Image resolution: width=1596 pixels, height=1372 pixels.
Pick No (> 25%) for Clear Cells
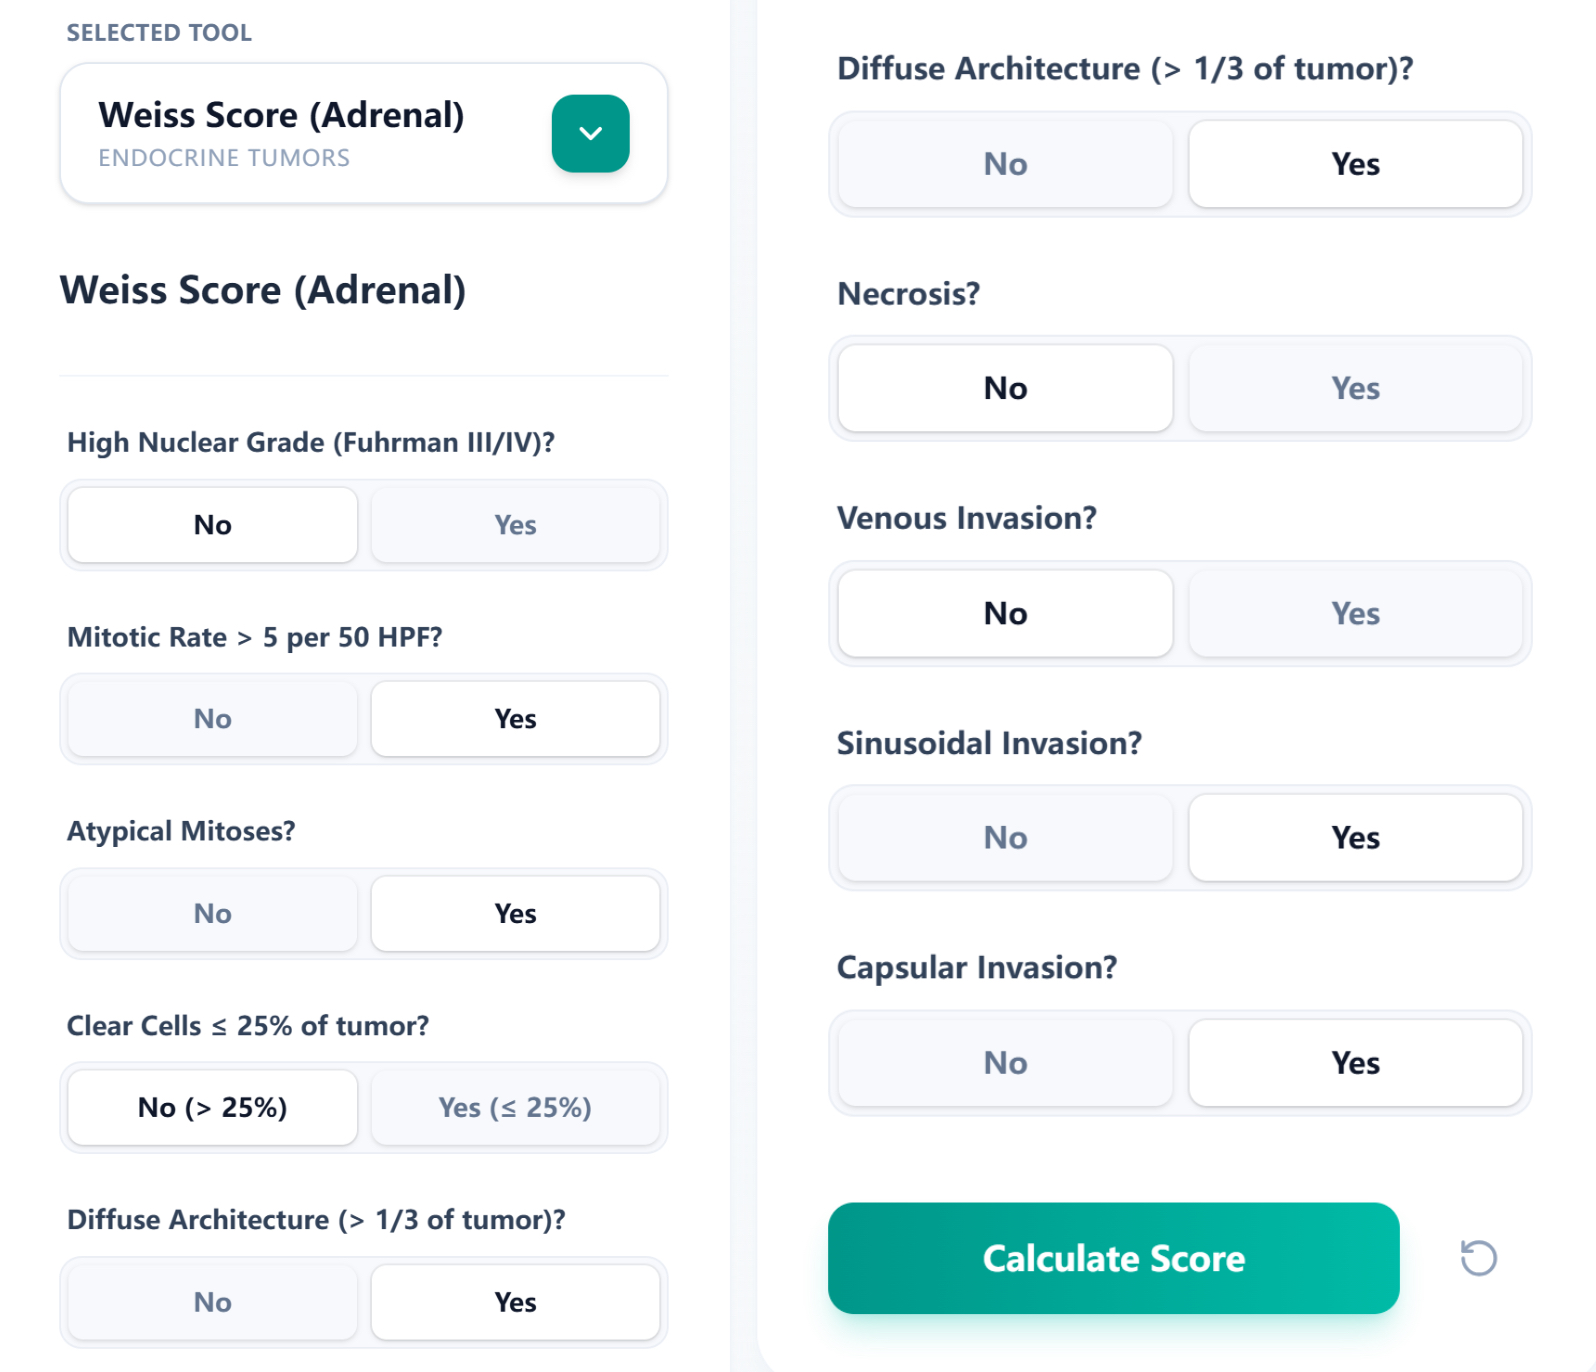tap(211, 1107)
